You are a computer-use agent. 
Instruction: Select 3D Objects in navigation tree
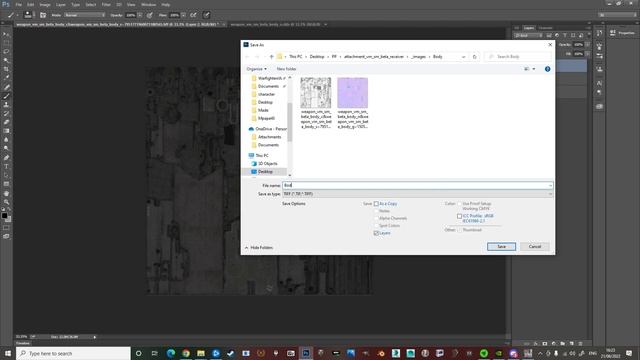pos(267,164)
